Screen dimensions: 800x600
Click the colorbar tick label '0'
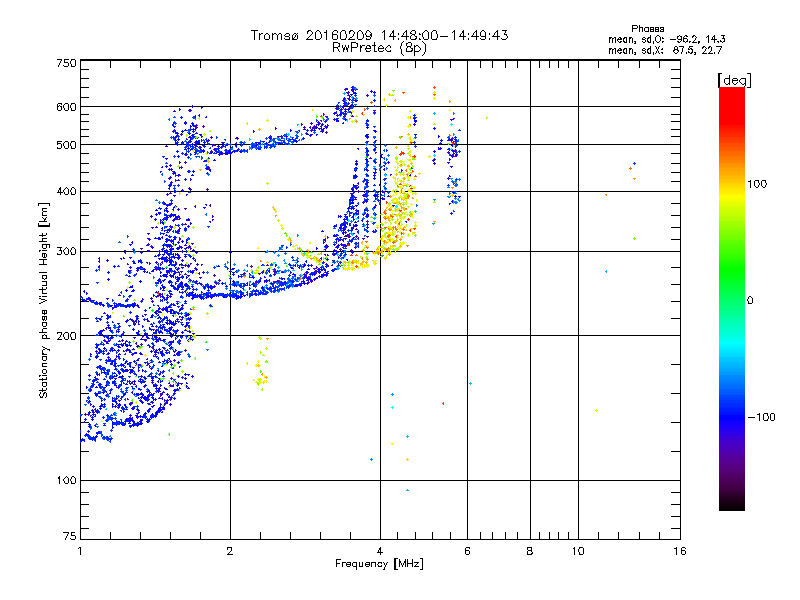(x=749, y=301)
